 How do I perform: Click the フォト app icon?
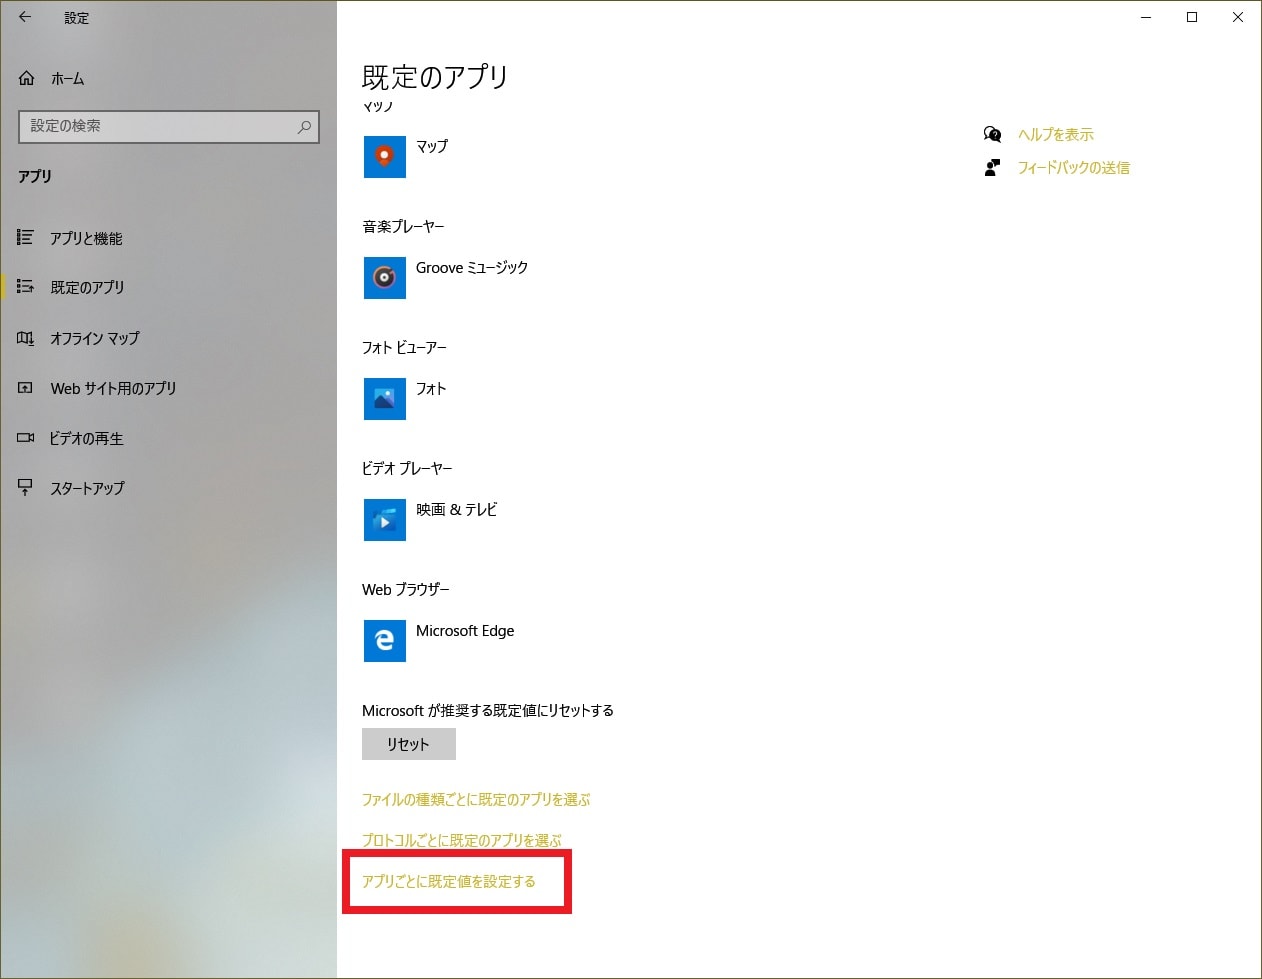click(385, 399)
